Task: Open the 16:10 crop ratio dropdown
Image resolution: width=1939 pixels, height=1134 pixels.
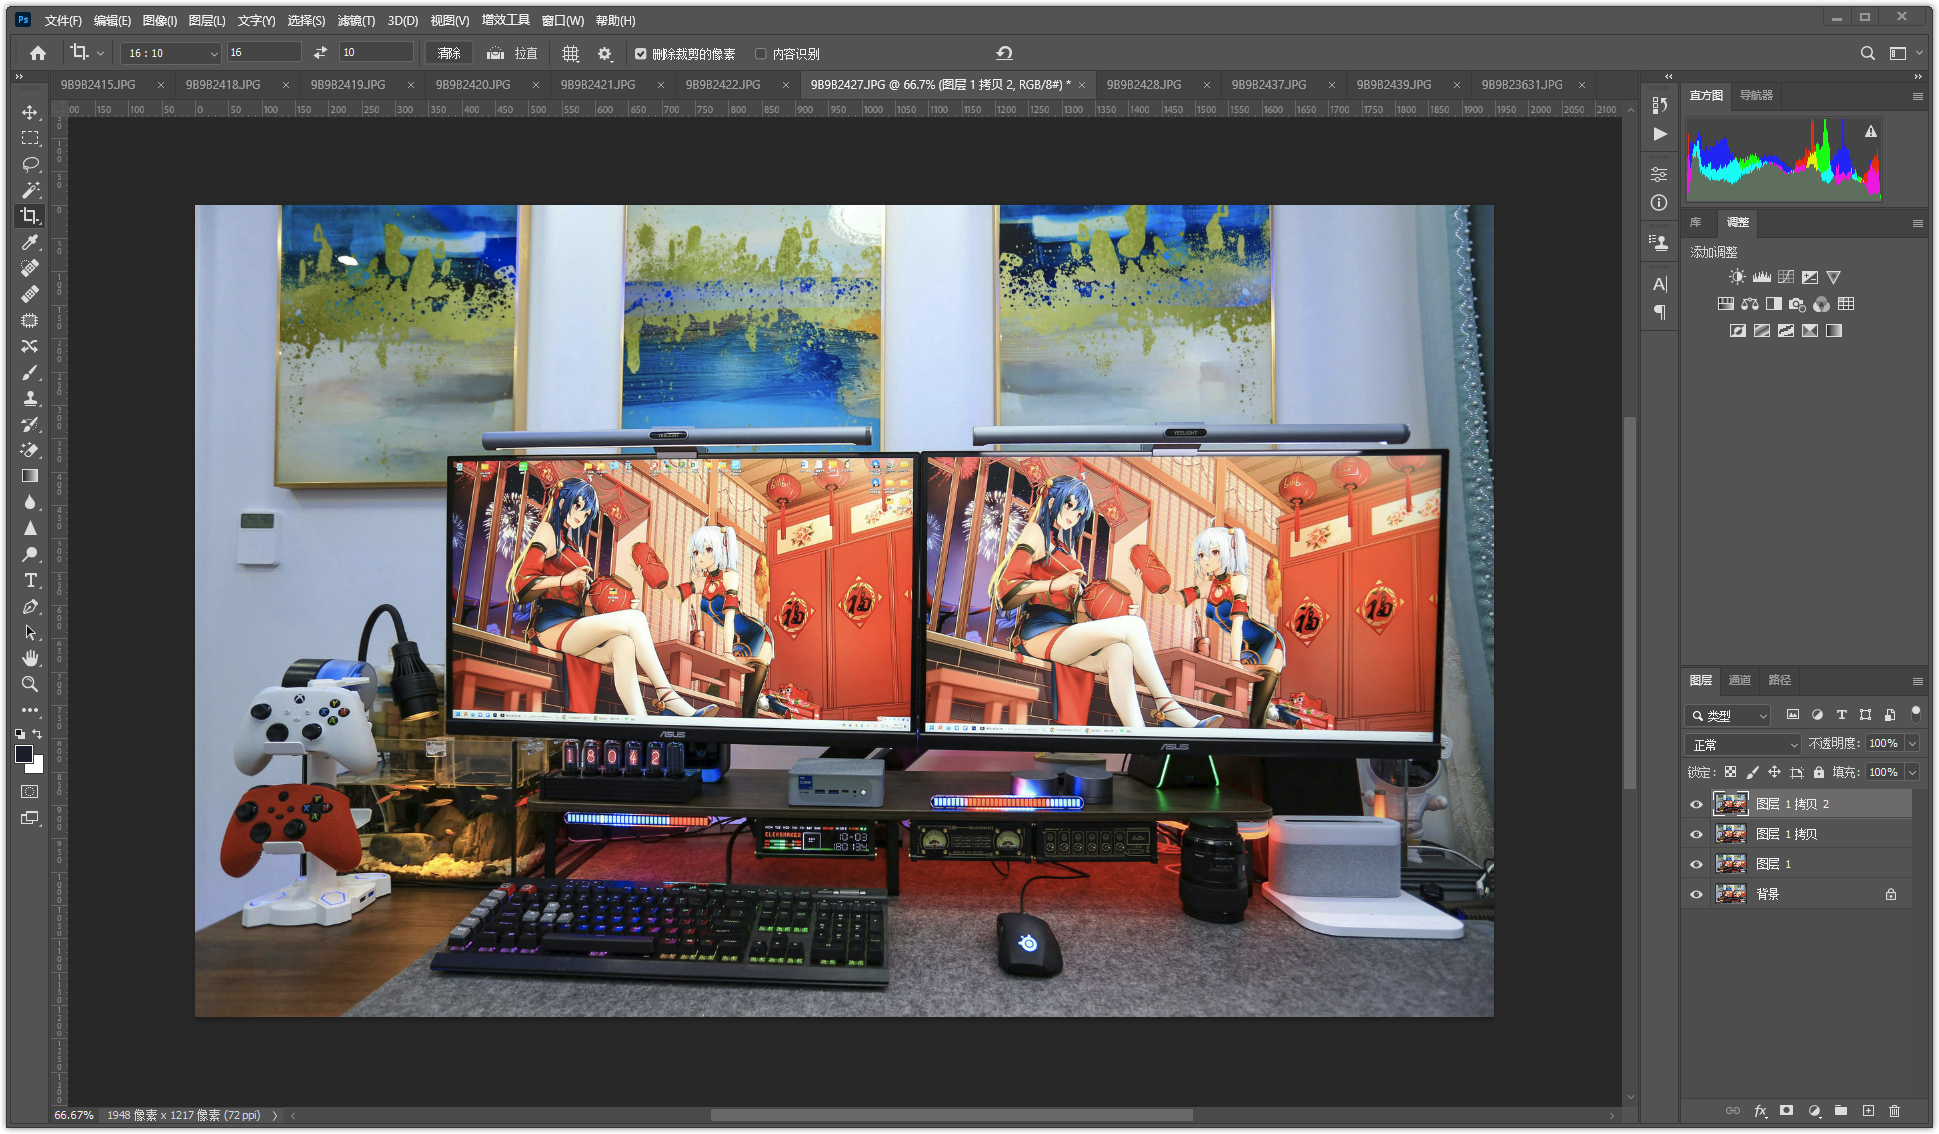Action: [x=171, y=53]
